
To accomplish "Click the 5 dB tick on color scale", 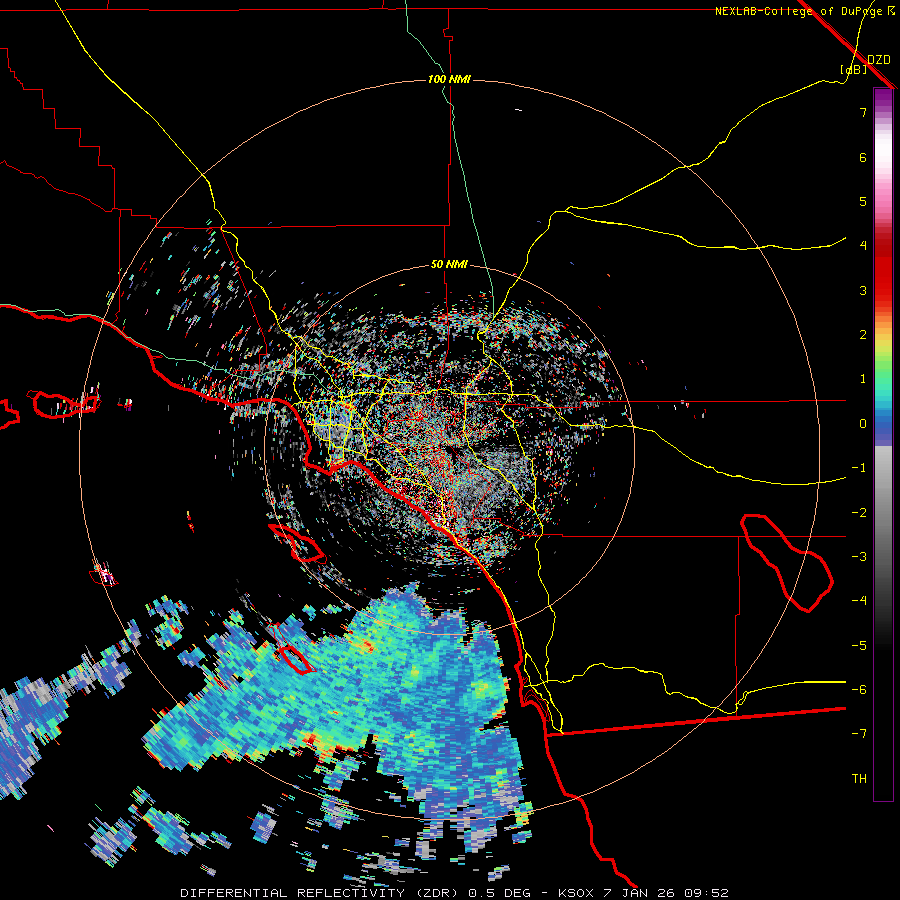I will [x=863, y=201].
